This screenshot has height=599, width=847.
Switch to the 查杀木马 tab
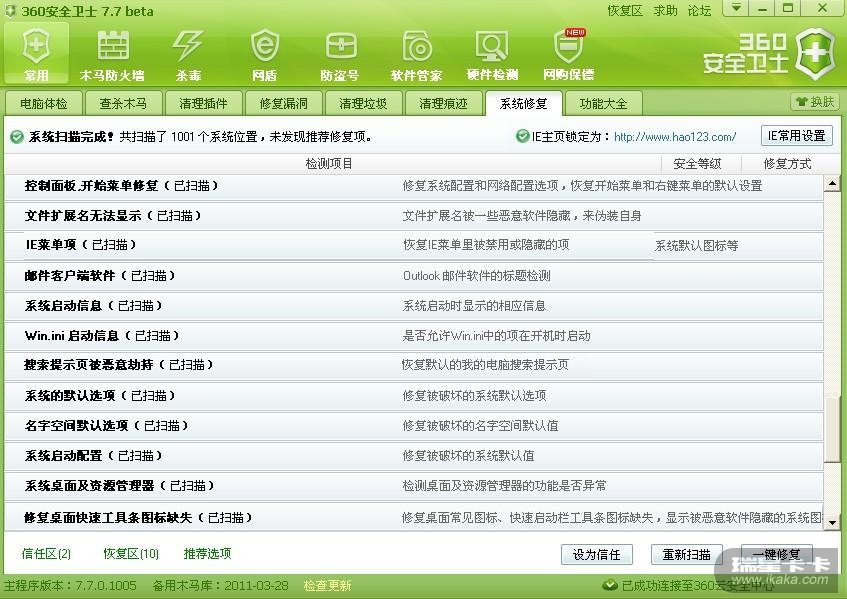tap(123, 103)
